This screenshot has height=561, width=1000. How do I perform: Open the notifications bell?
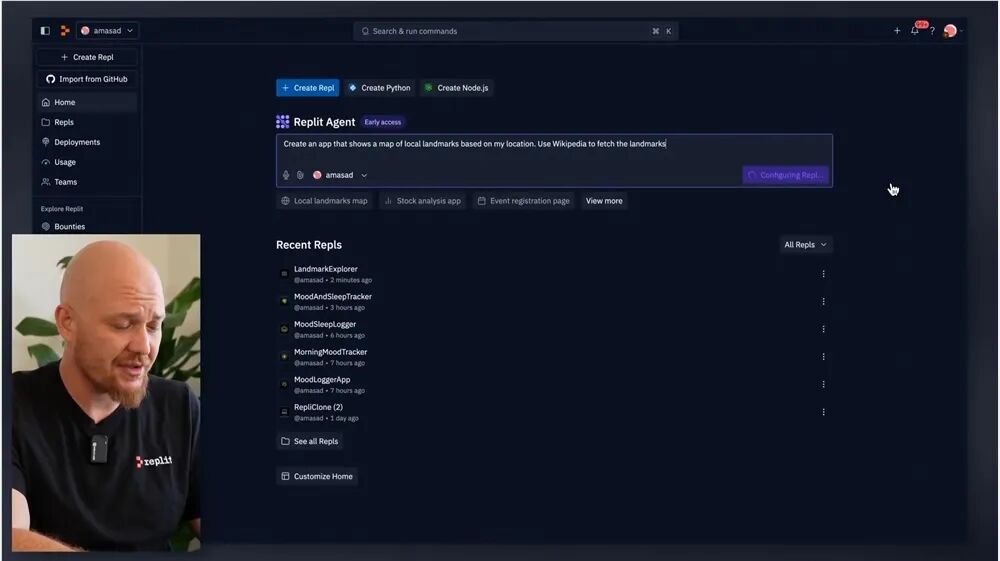coord(915,31)
